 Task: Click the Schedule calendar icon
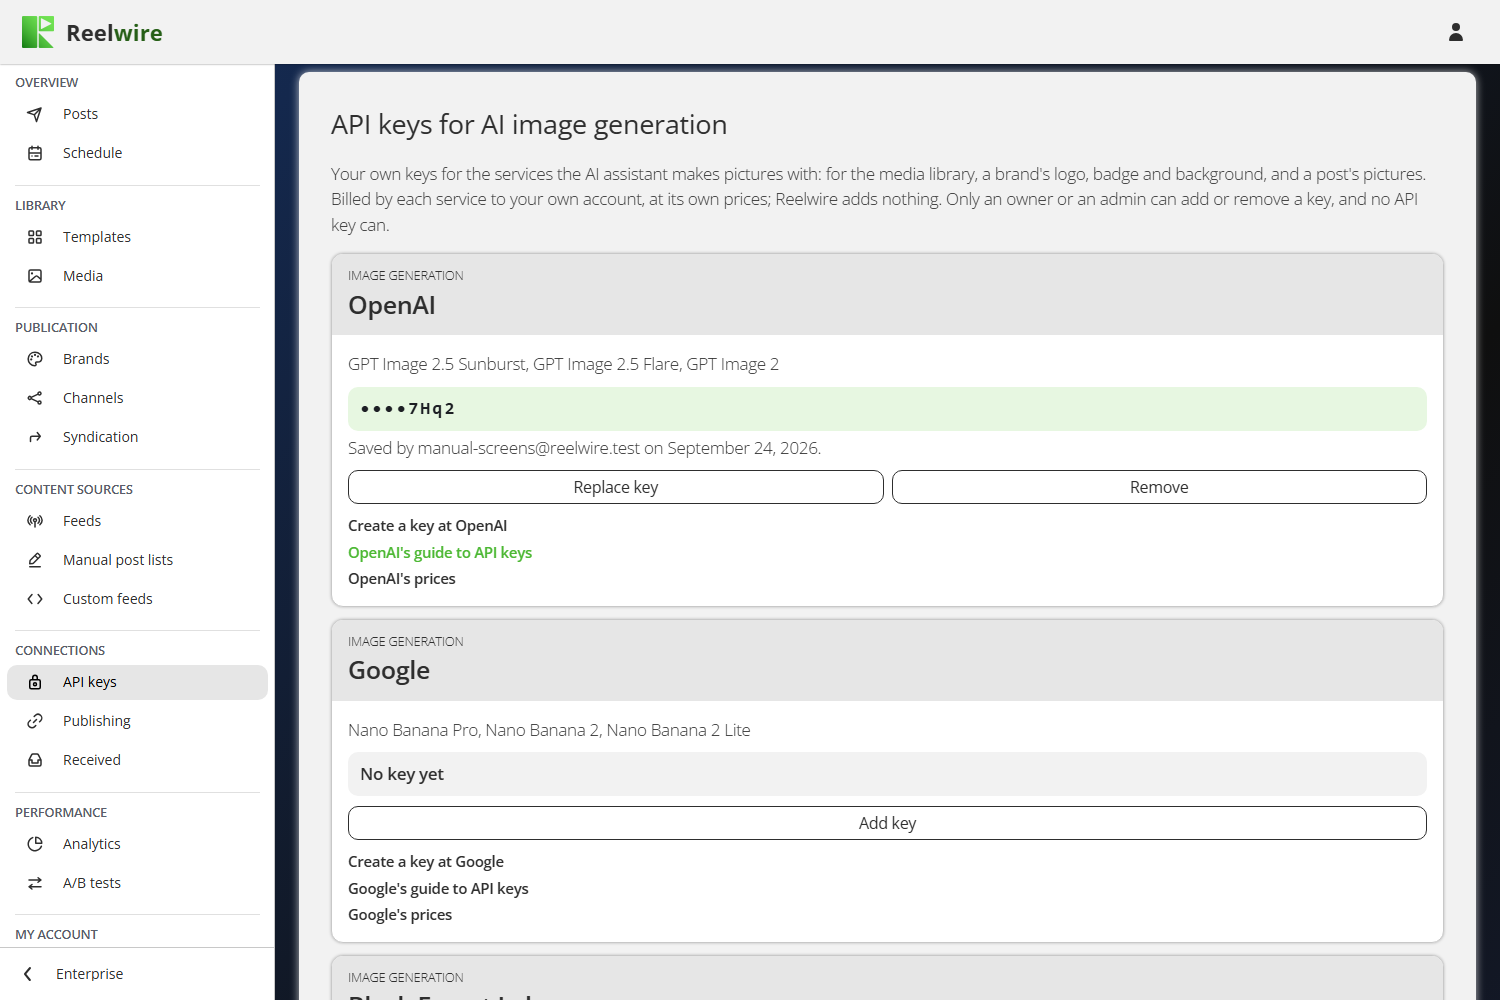click(35, 153)
